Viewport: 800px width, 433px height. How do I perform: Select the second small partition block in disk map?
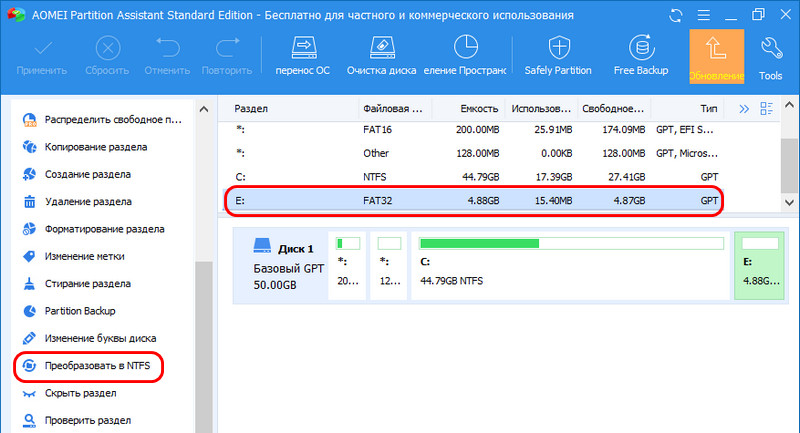(x=390, y=266)
